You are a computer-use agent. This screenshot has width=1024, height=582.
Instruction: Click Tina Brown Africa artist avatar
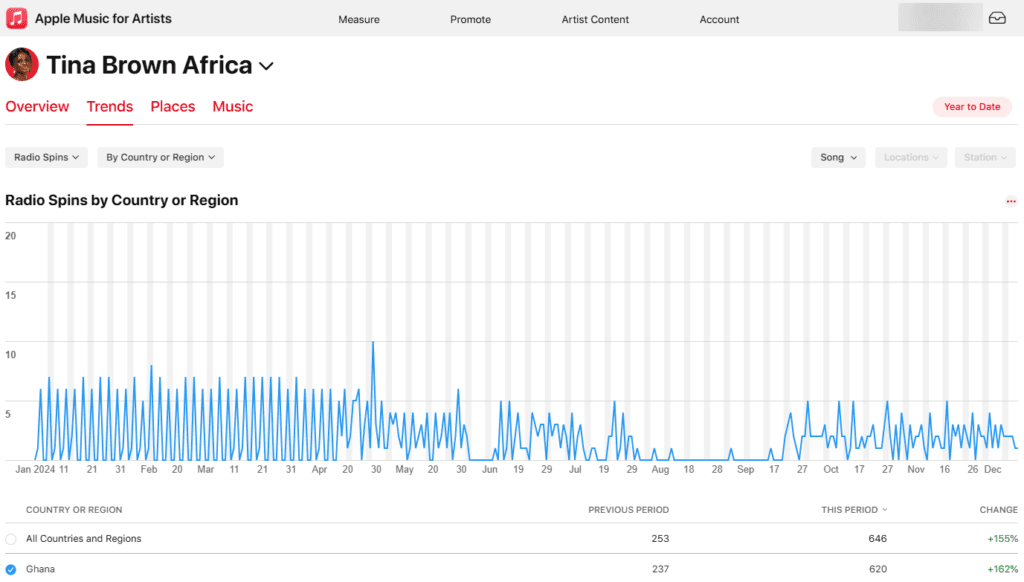coord(21,65)
